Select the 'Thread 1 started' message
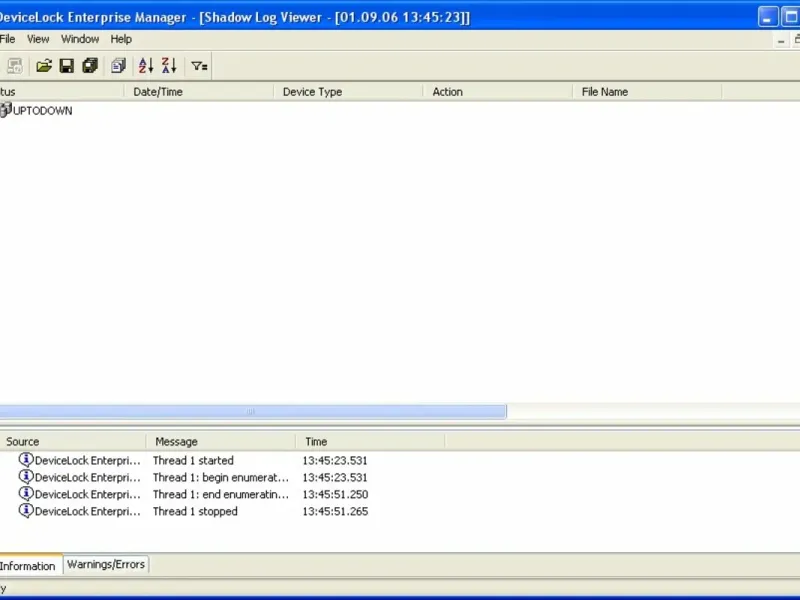Viewport: 800px width, 600px height. pyautogui.click(x=193, y=460)
